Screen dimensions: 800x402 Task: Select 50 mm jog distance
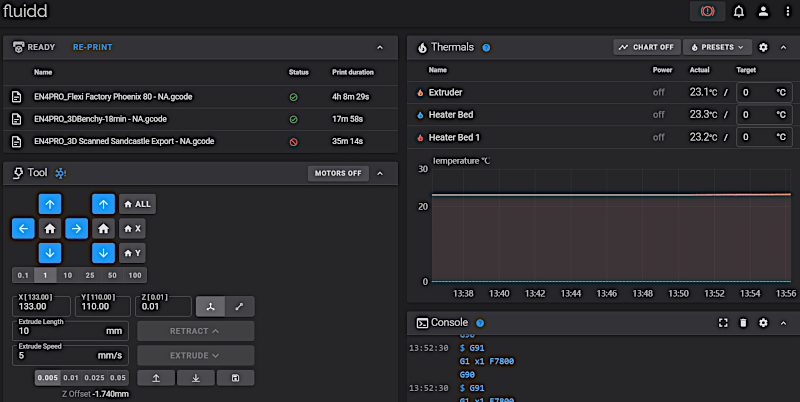coord(112,275)
